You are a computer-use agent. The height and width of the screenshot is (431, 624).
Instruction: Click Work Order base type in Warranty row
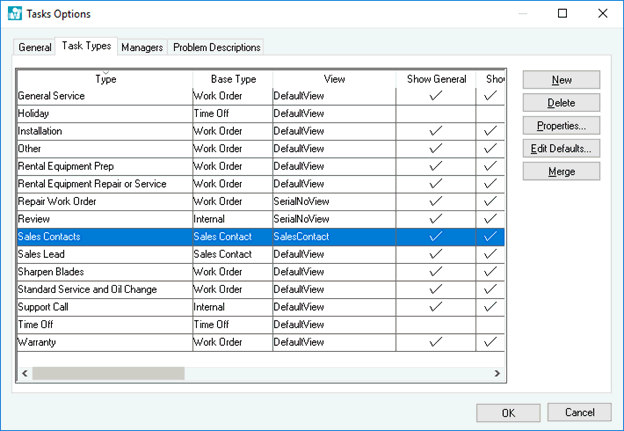tap(233, 342)
